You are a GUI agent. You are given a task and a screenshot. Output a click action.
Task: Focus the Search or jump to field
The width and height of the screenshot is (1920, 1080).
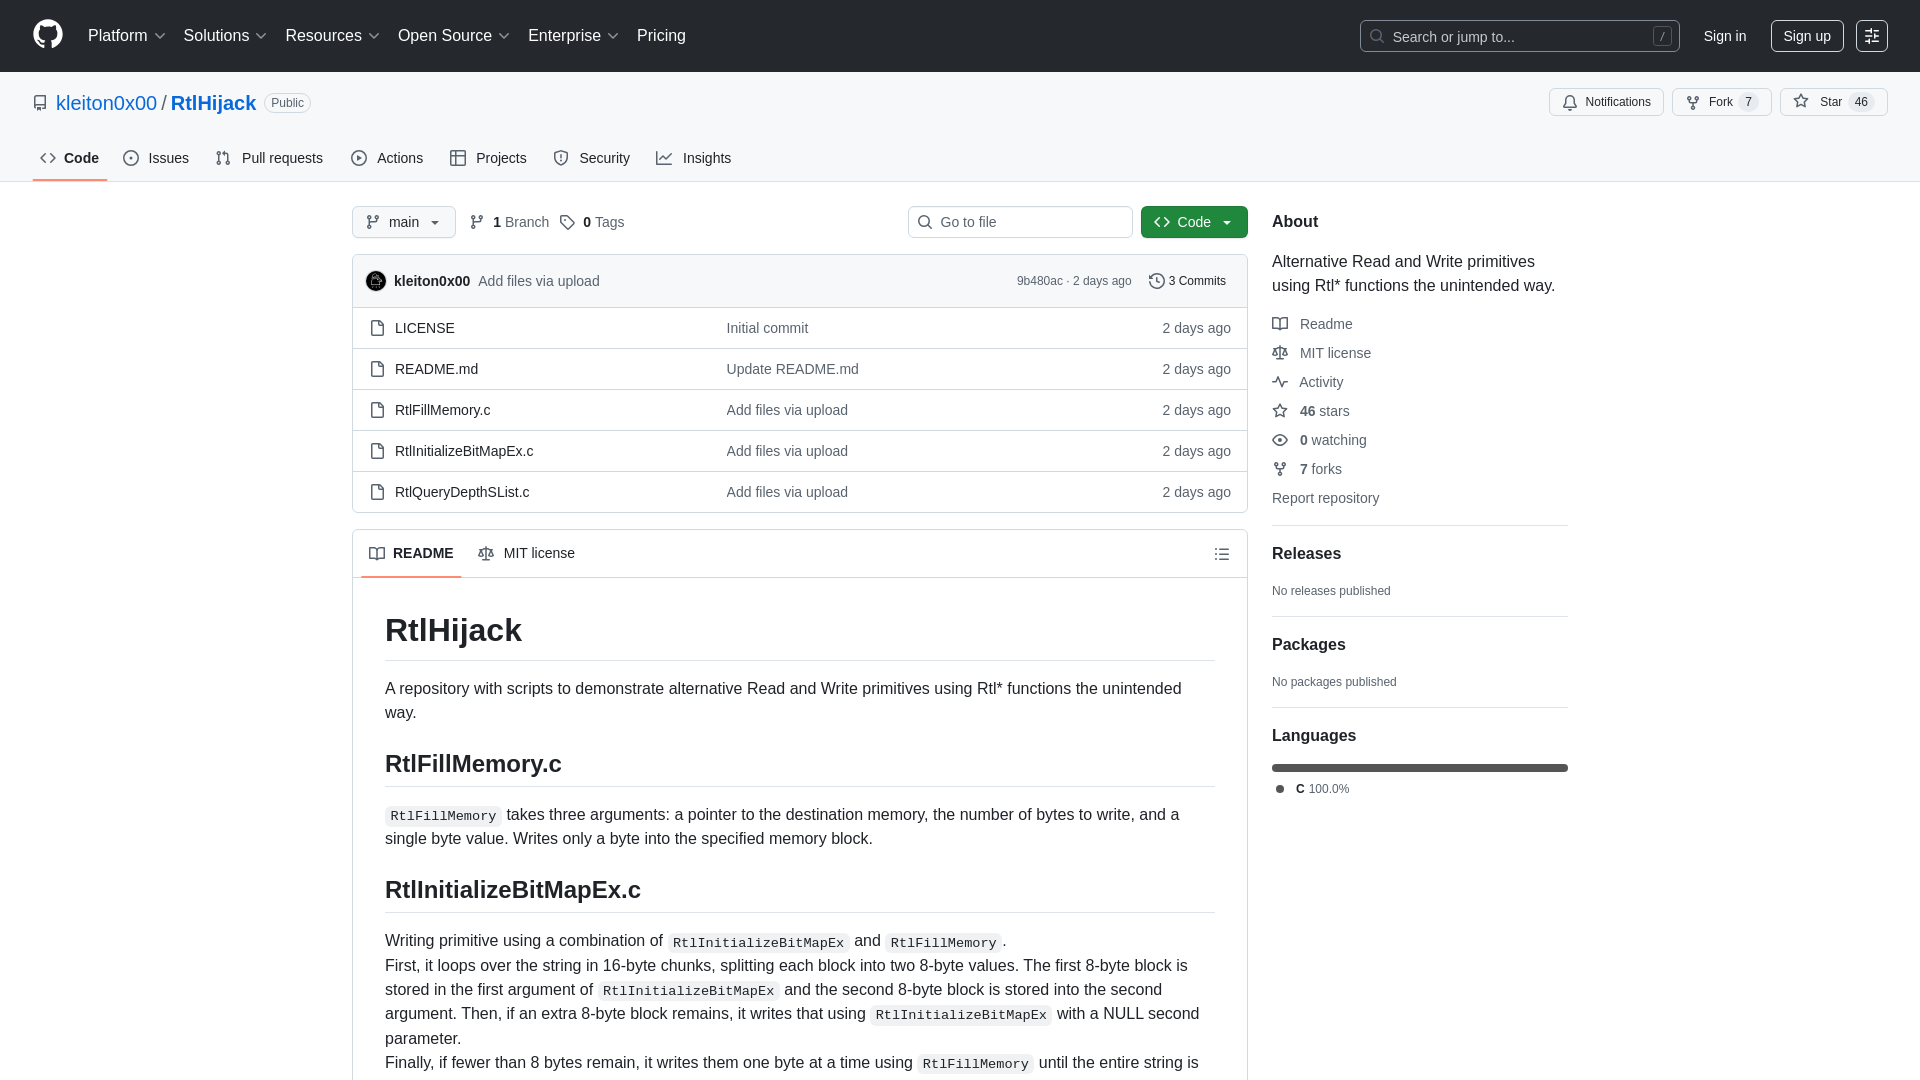pos(1519,36)
